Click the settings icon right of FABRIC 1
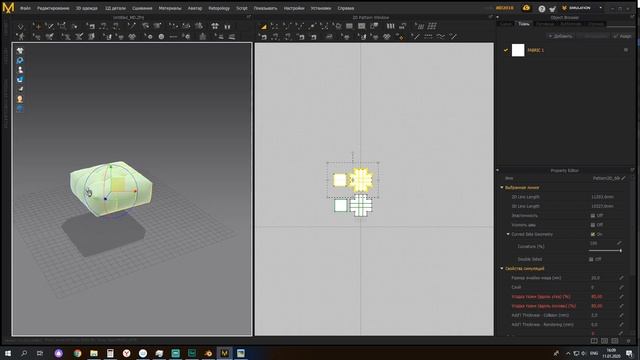The image size is (640, 360). tap(626, 50)
